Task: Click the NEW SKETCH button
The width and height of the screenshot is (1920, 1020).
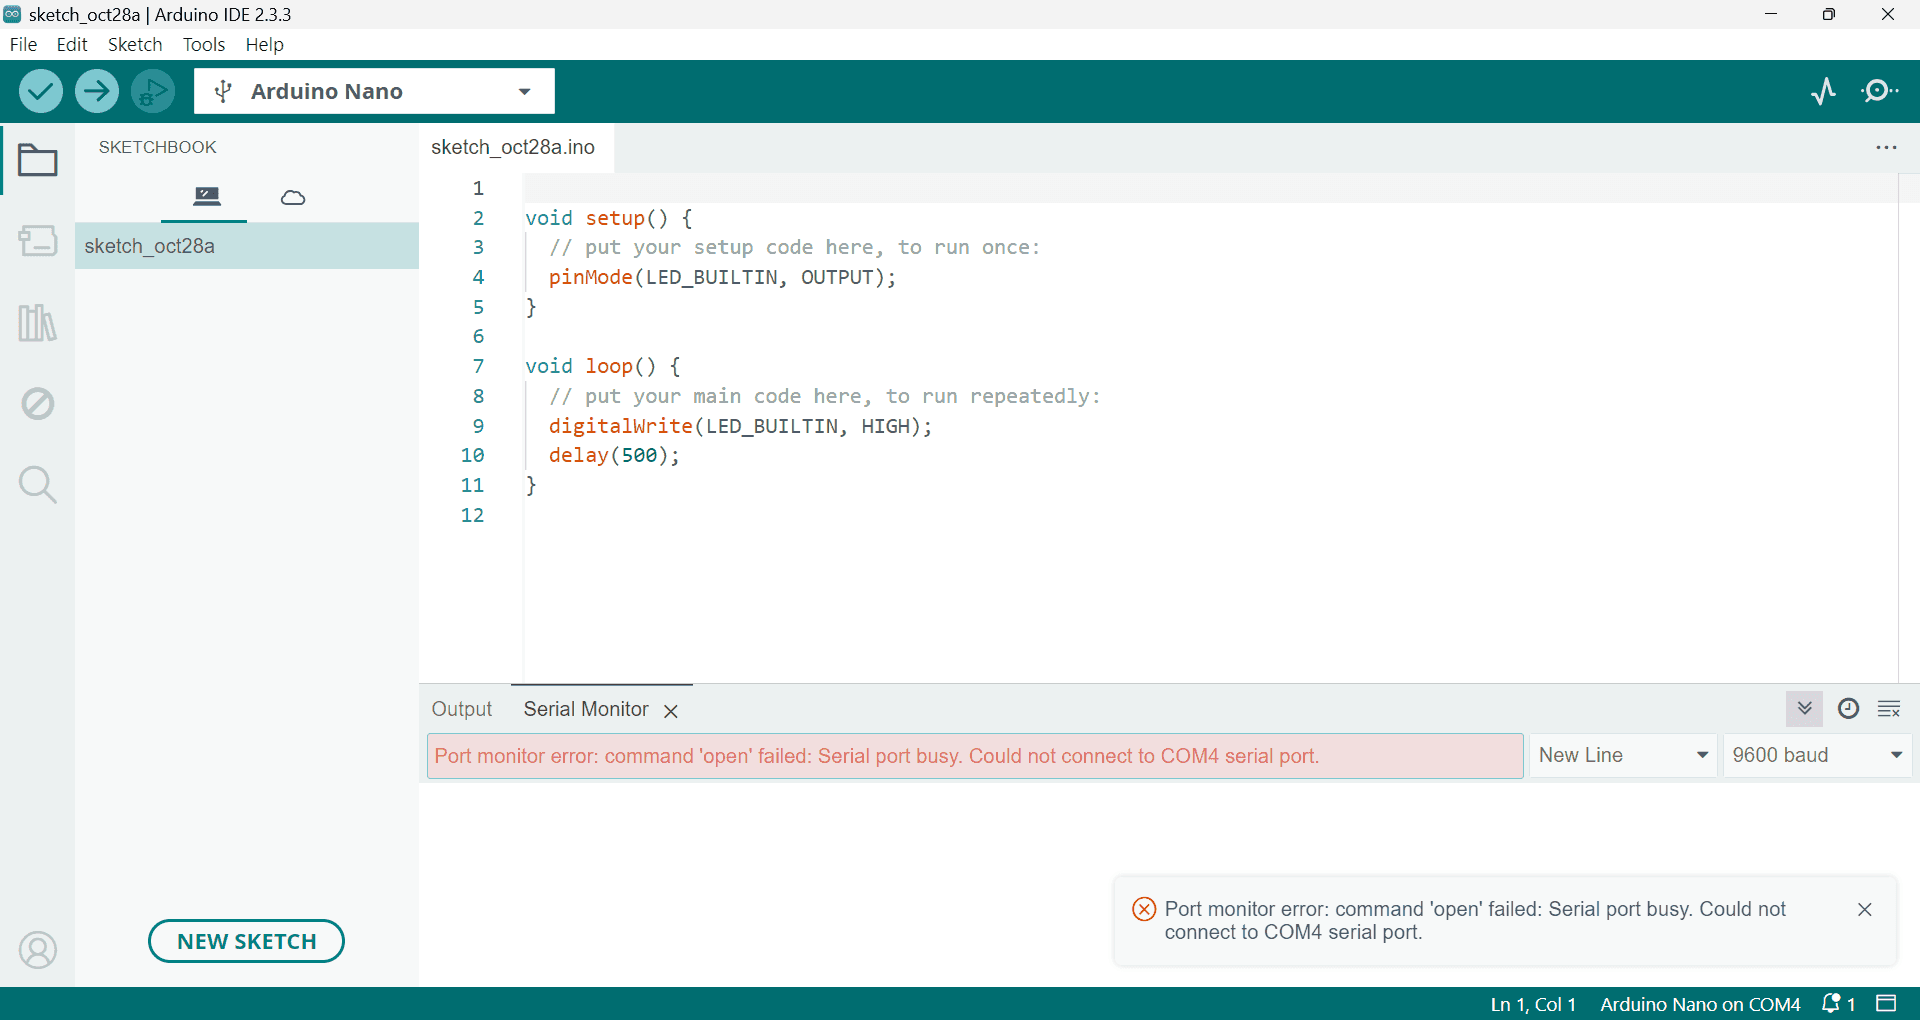Action: (246, 941)
